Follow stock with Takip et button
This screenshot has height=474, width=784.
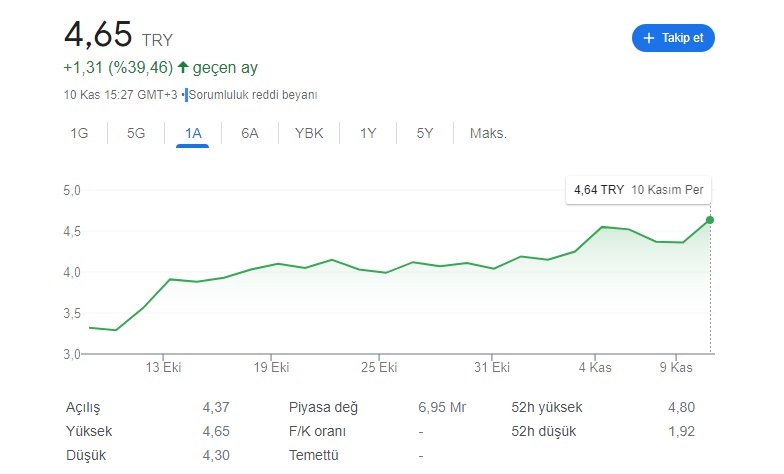point(673,38)
